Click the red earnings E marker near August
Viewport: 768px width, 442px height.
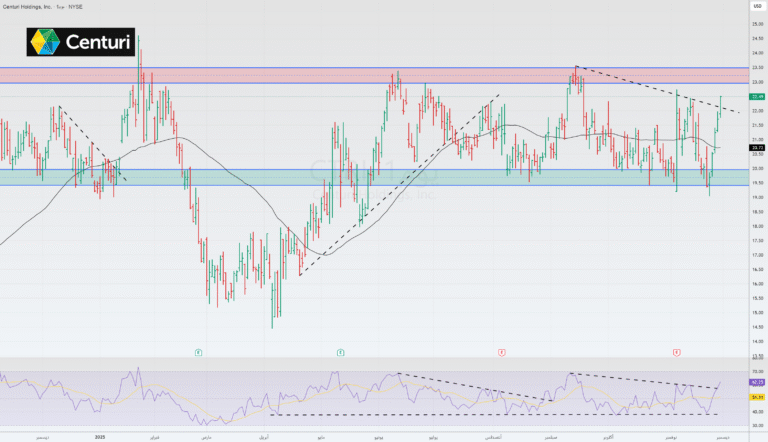pyautogui.click(x=501, y=352)
